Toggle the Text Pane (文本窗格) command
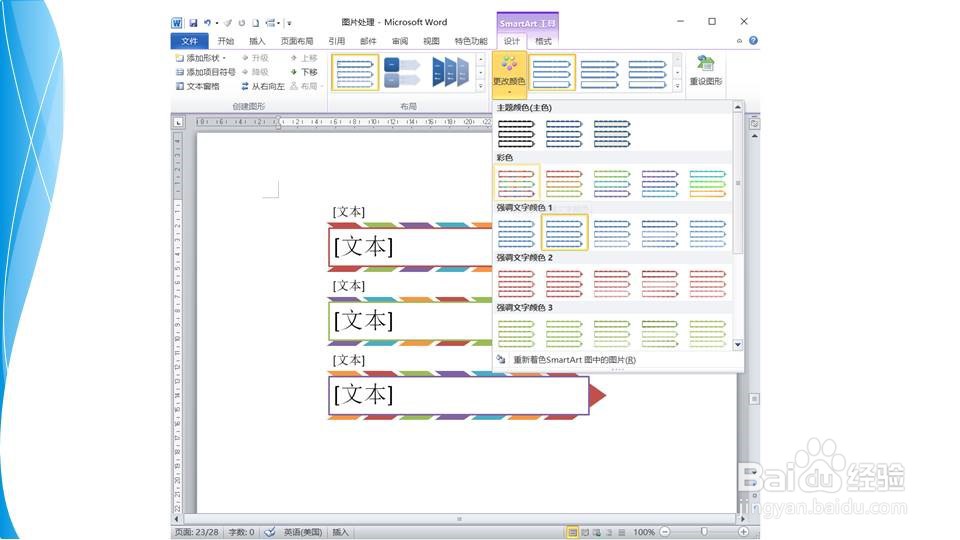The height and width of the screenshot is (540, 960). pos(198,86)
